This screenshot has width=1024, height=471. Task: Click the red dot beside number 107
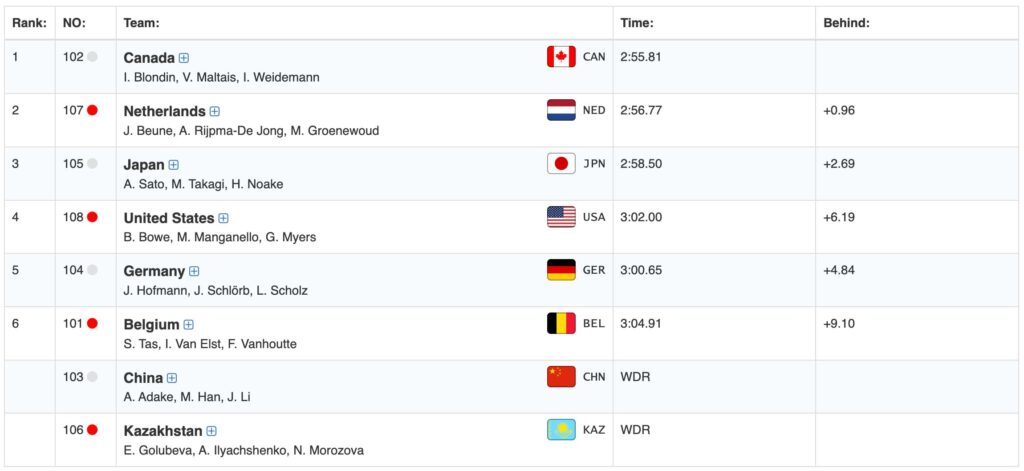tap(93, 111)
